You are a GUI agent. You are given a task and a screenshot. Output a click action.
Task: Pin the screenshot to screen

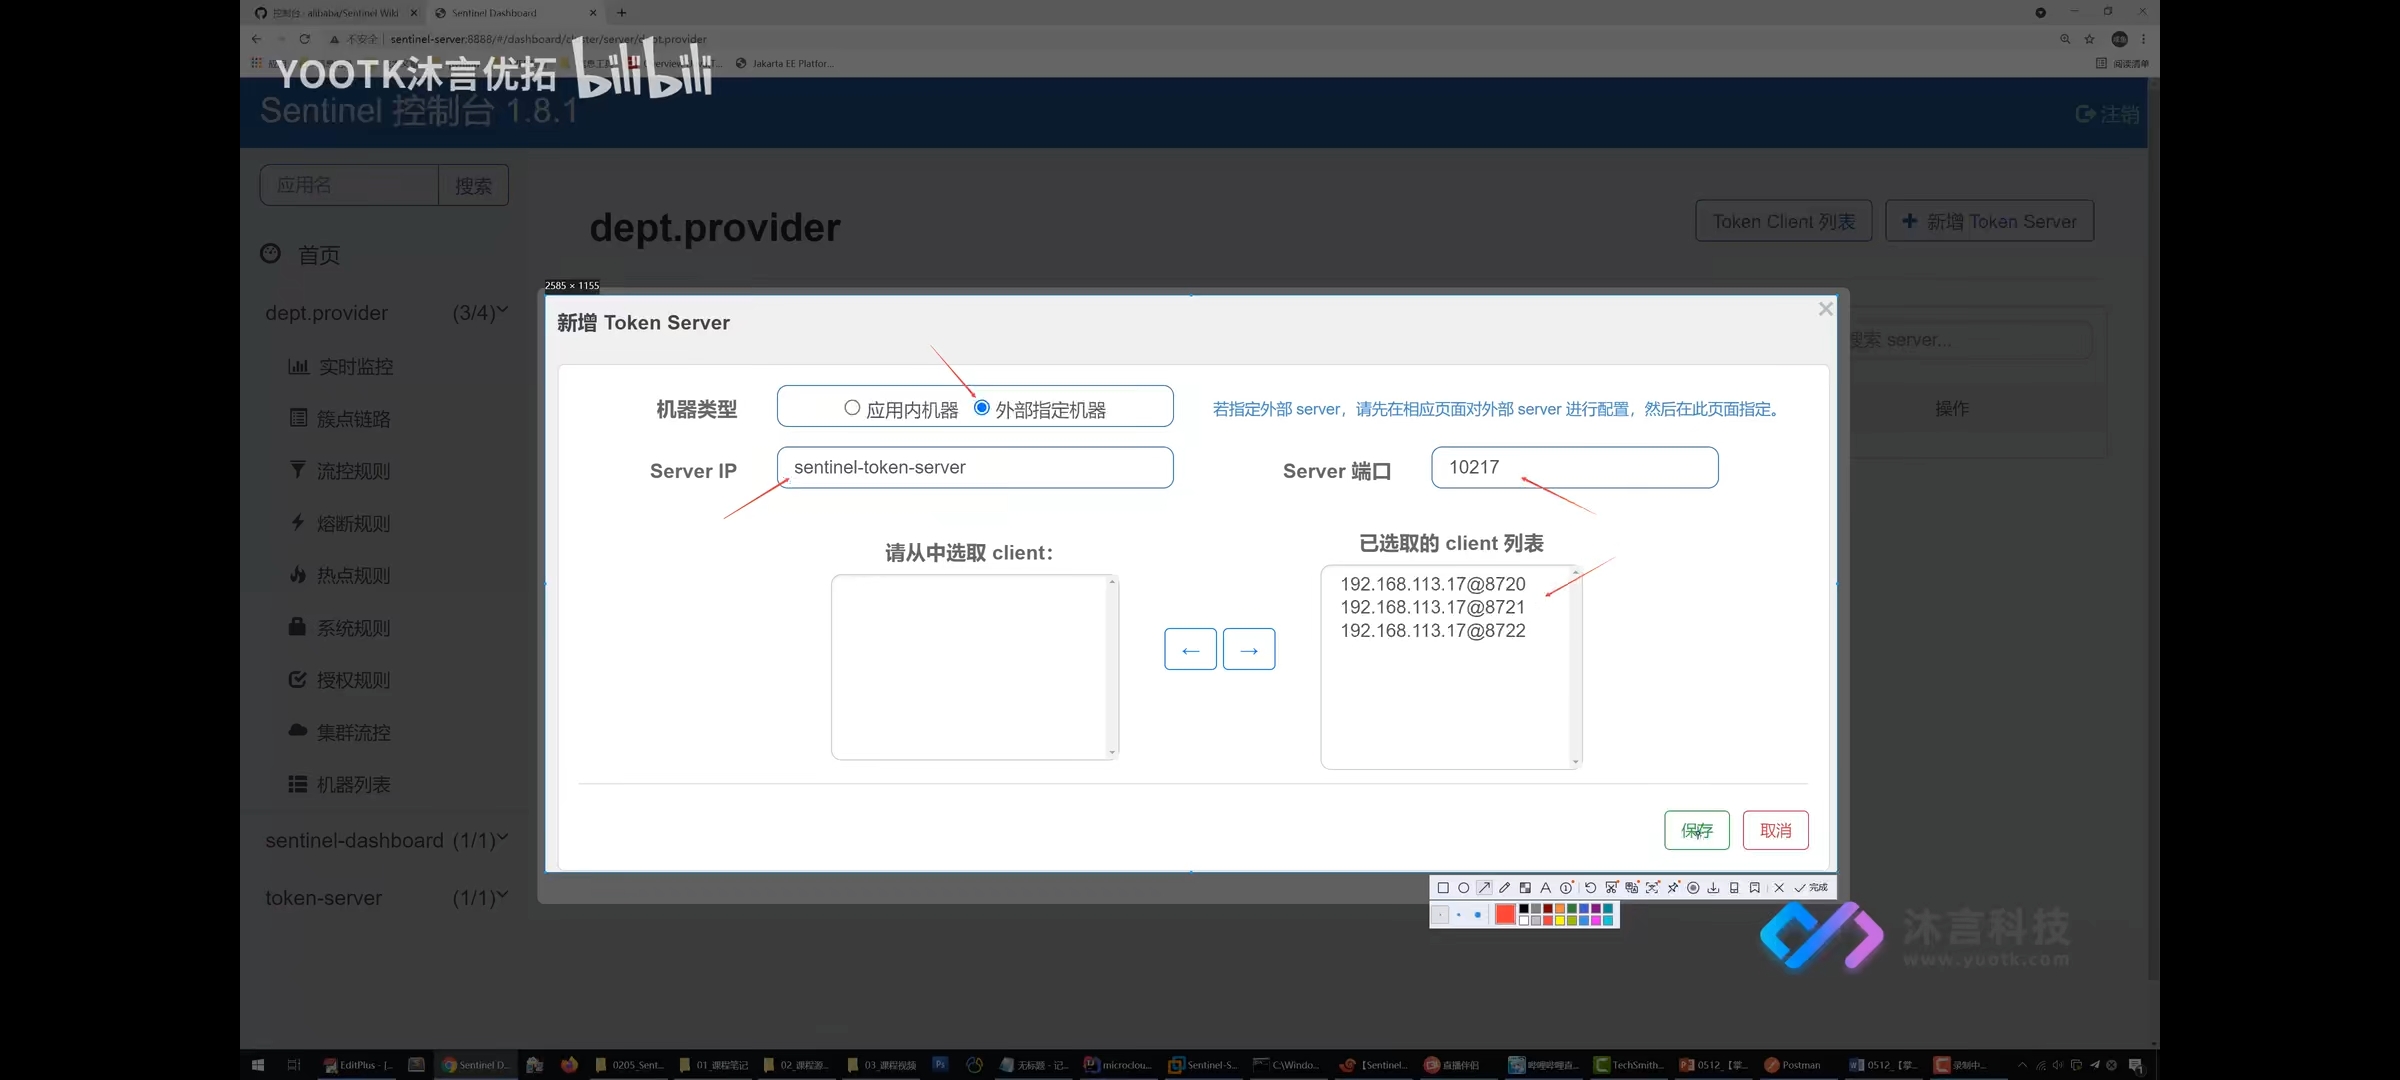tap(1673, 888)
